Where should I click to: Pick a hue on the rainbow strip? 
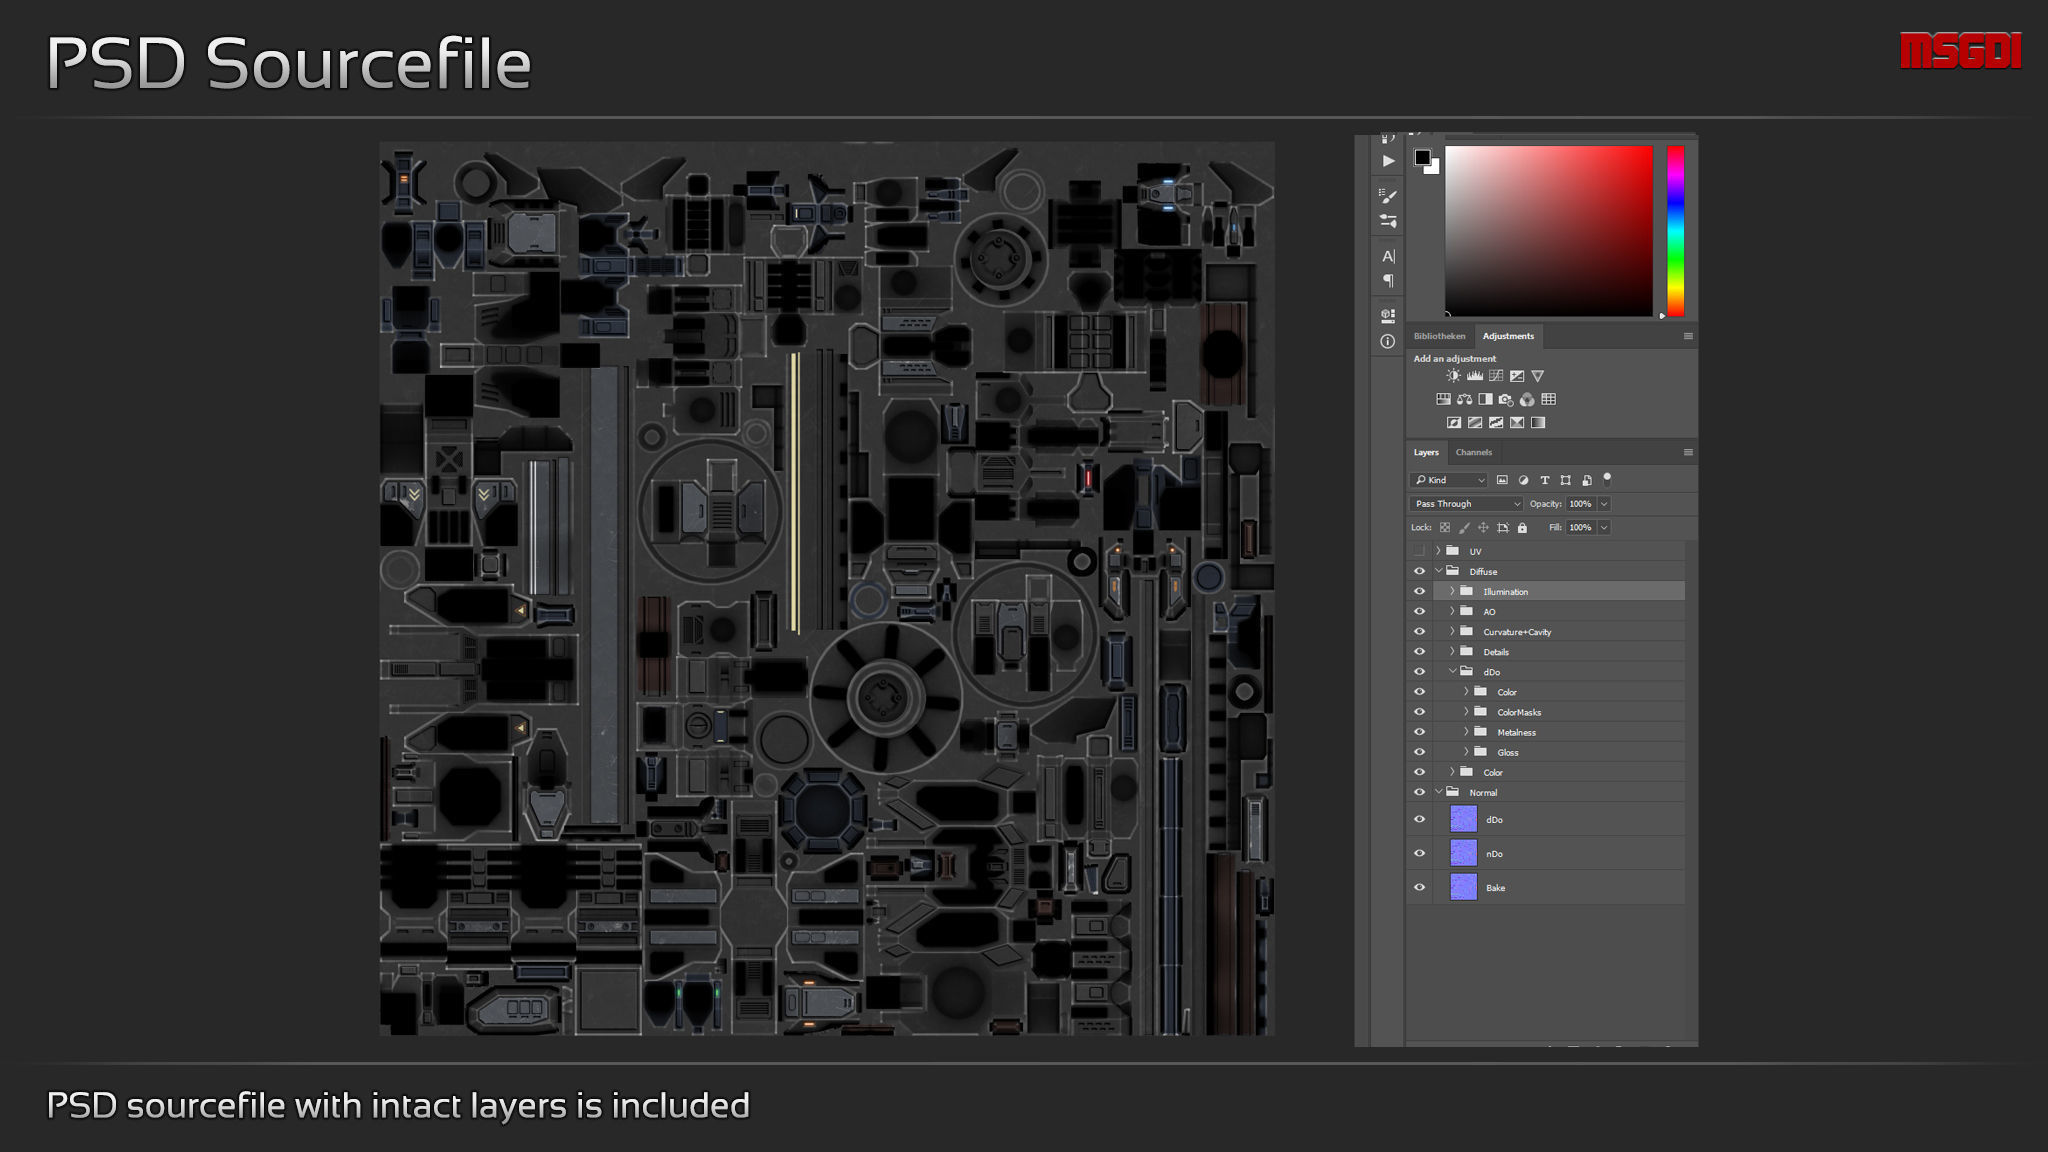tap(1675, 230)
